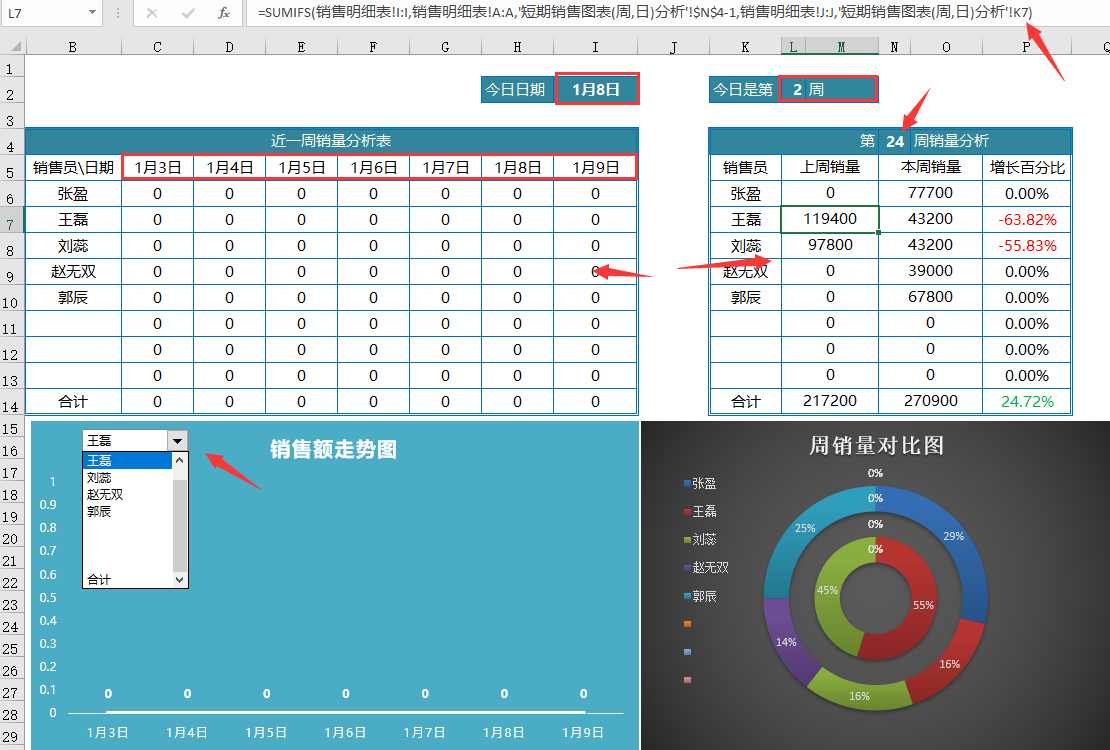Choose 郭辰 in the dropdown list

click(x=127, y=511)
